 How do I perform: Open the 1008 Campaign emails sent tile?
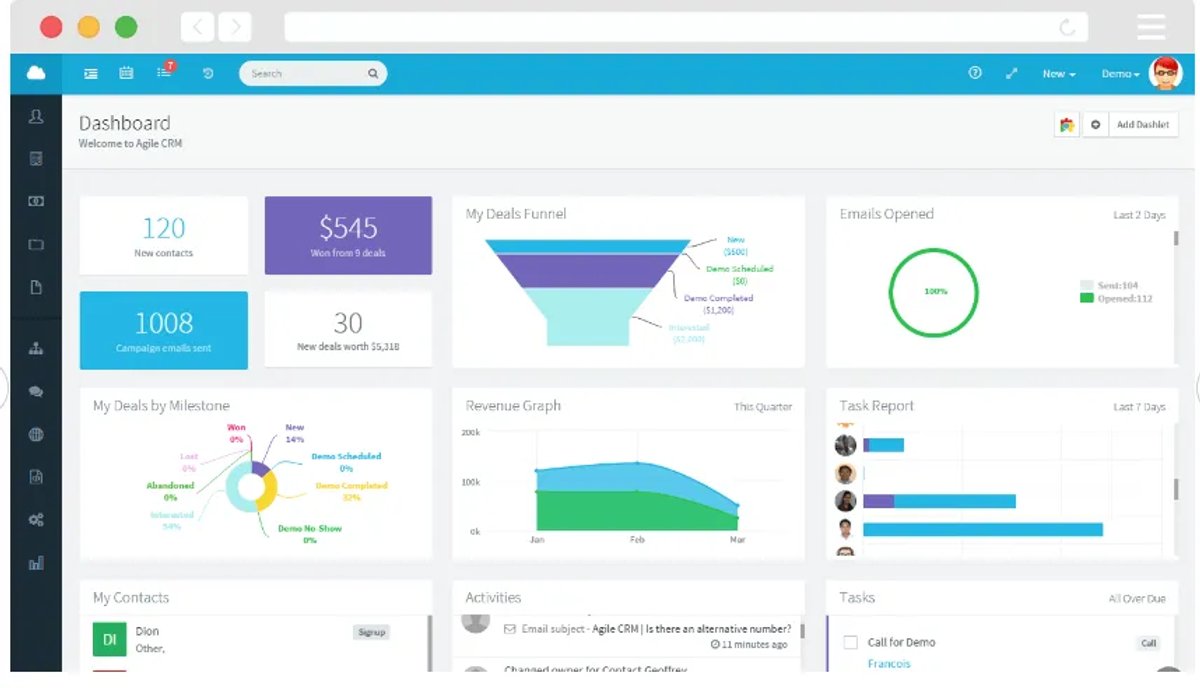pos(164,330)
